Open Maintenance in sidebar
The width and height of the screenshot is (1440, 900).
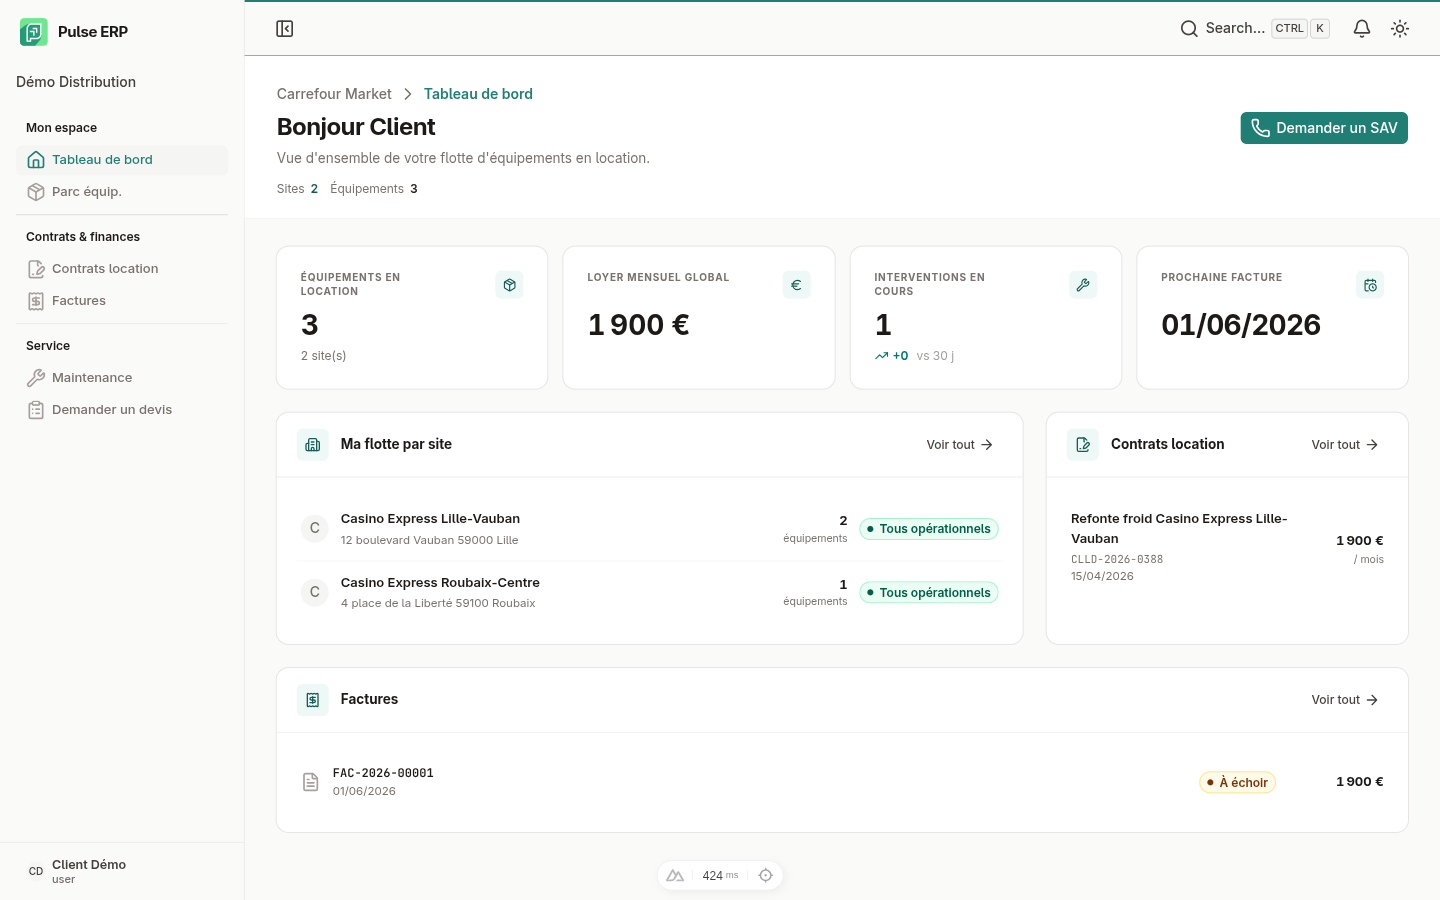(122, 378)
